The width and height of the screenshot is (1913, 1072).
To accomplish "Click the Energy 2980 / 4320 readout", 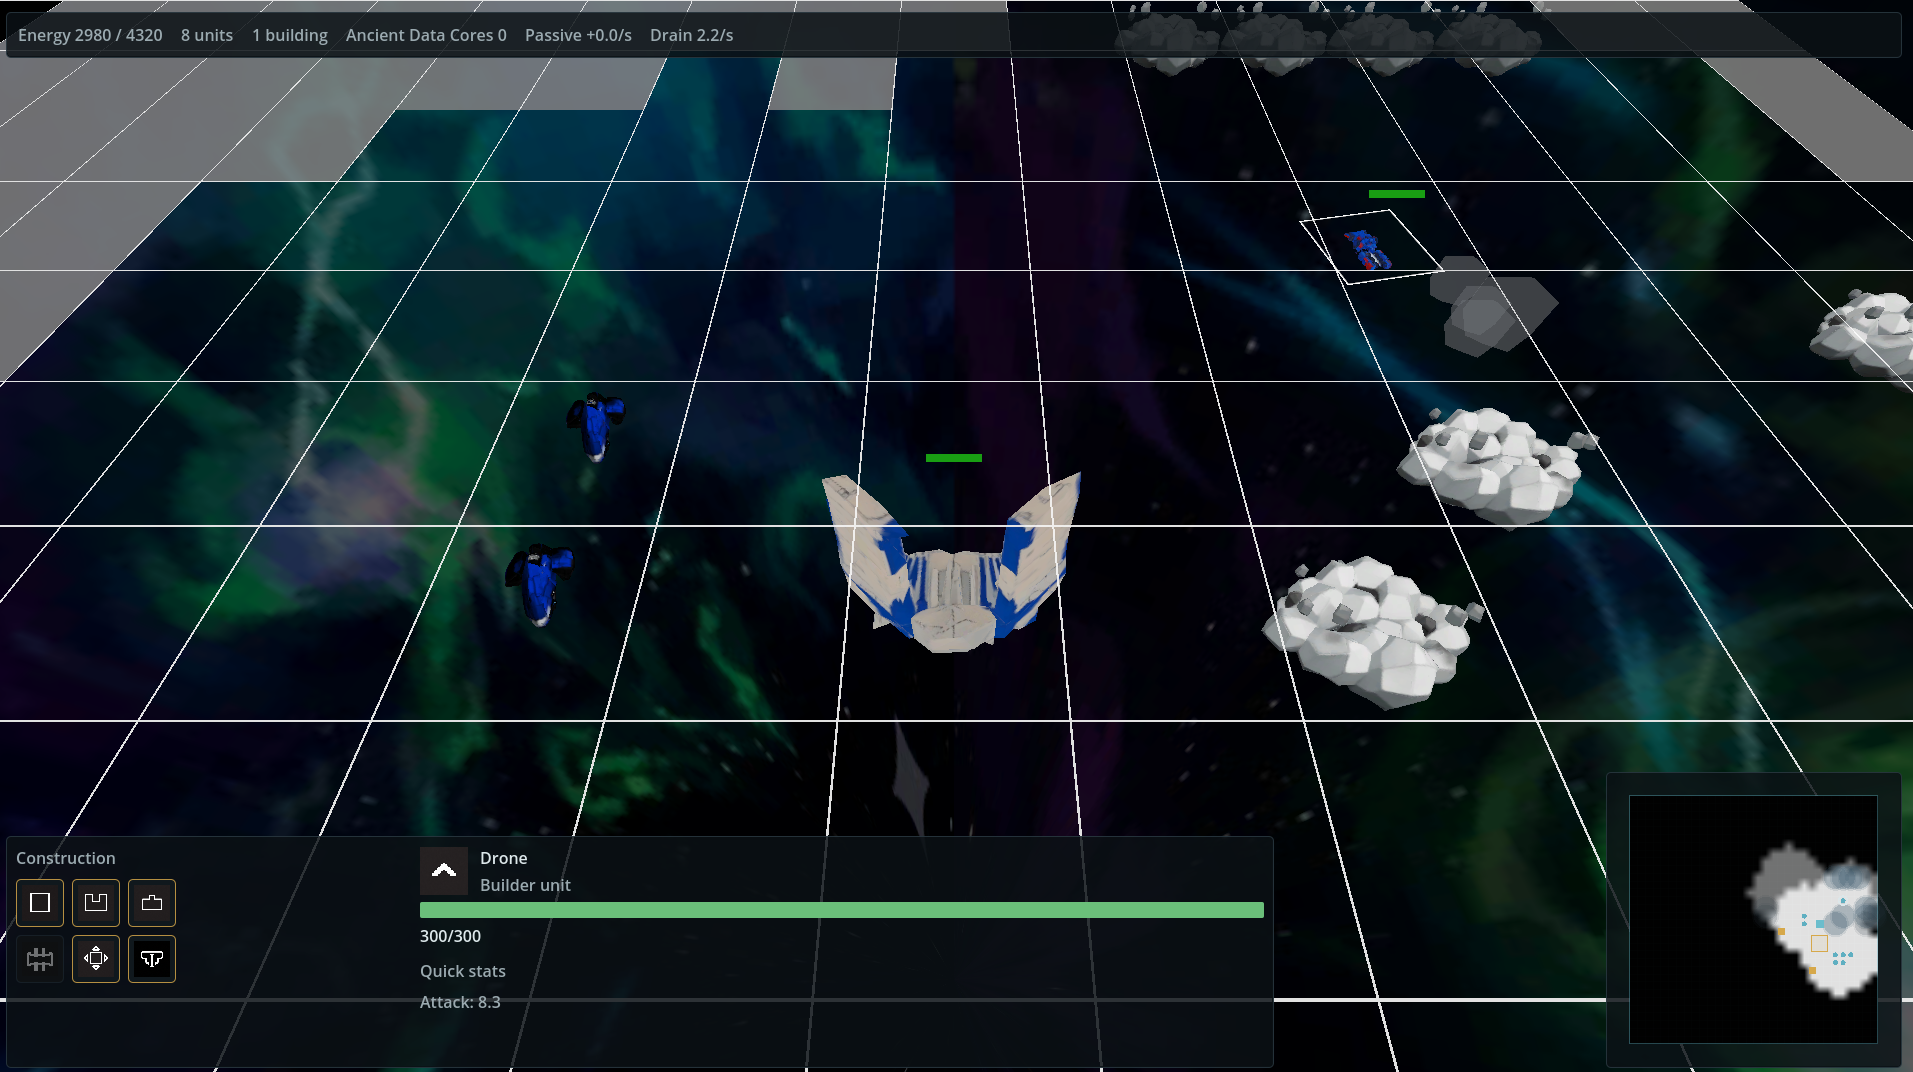I will [x=90, y=35].
